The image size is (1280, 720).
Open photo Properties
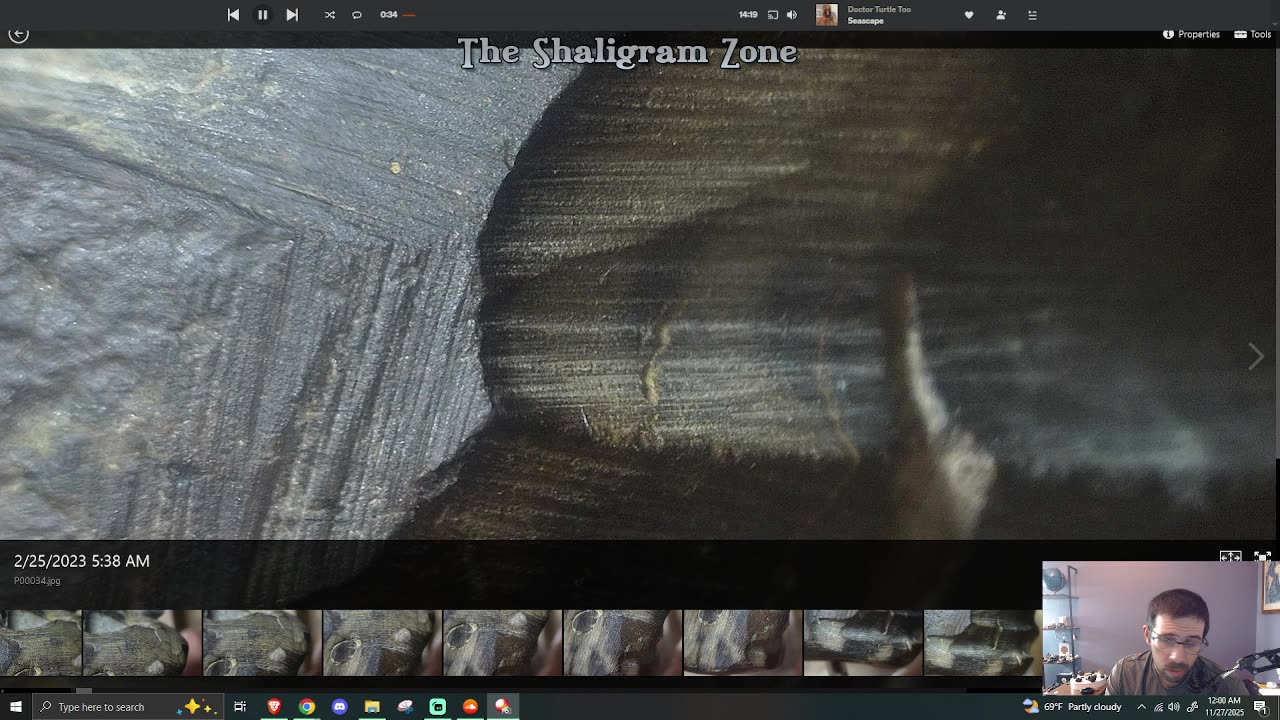coord(1191,34)
